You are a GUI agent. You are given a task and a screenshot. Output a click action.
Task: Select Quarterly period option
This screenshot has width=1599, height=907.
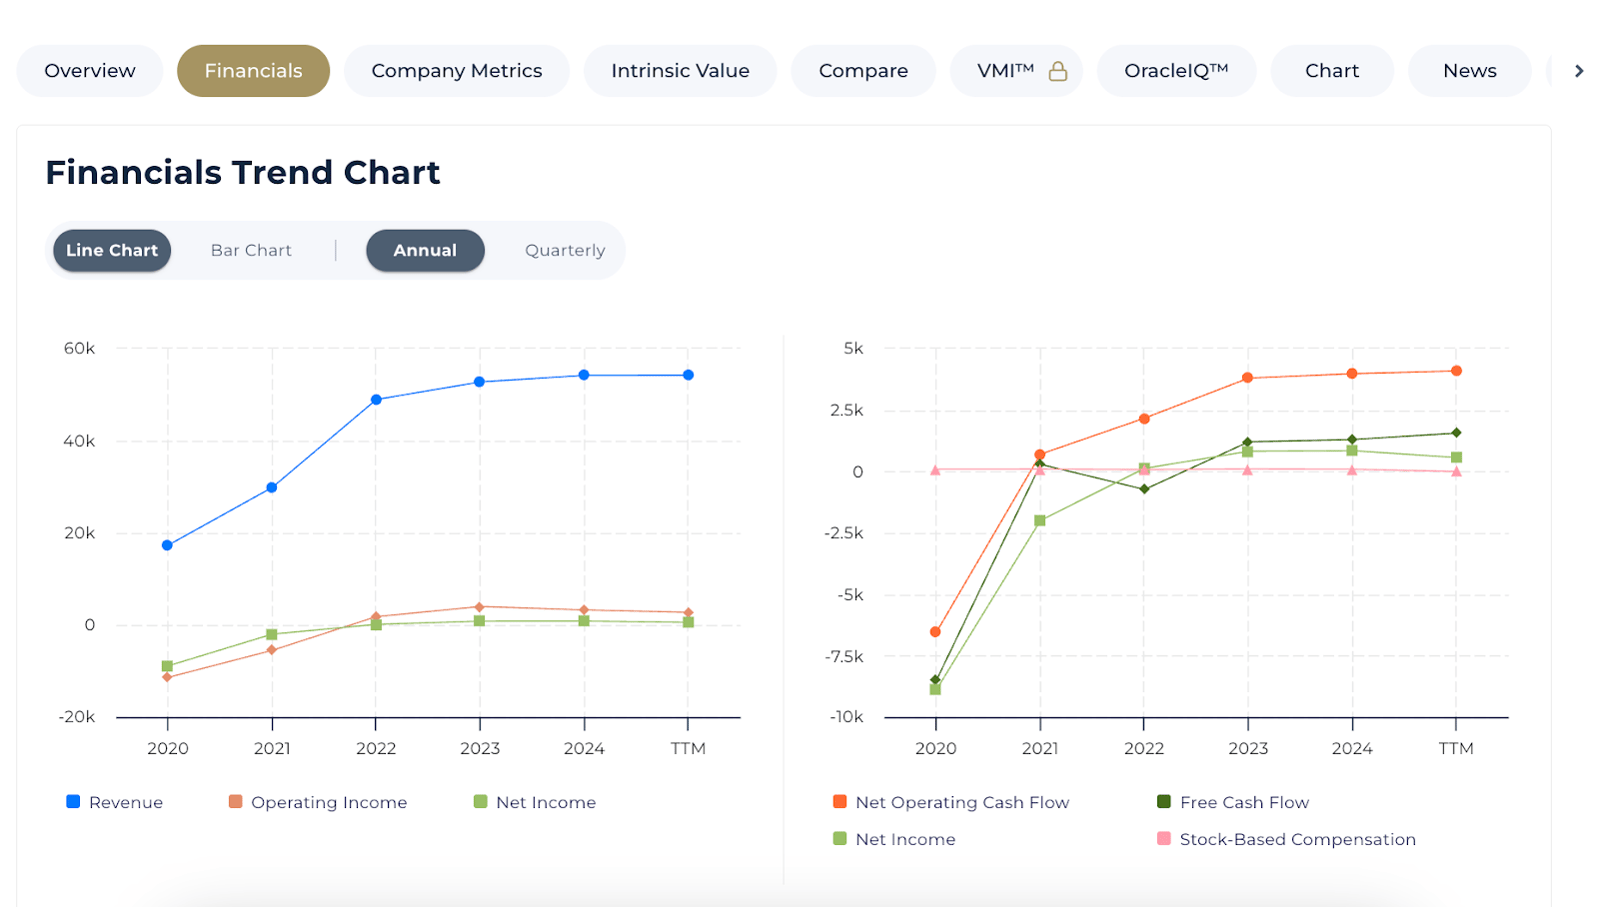click(x=565, y=250)
